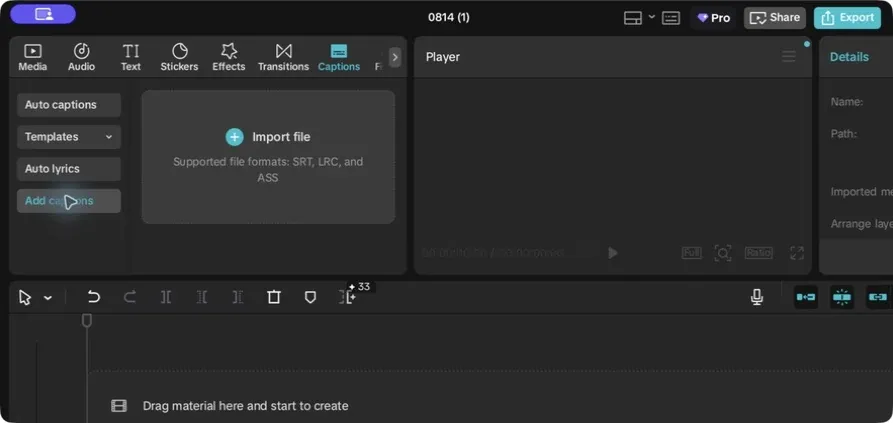Select the pointer selection tool
The height and width of the screenshot is (423, 893).
(24, 297)
